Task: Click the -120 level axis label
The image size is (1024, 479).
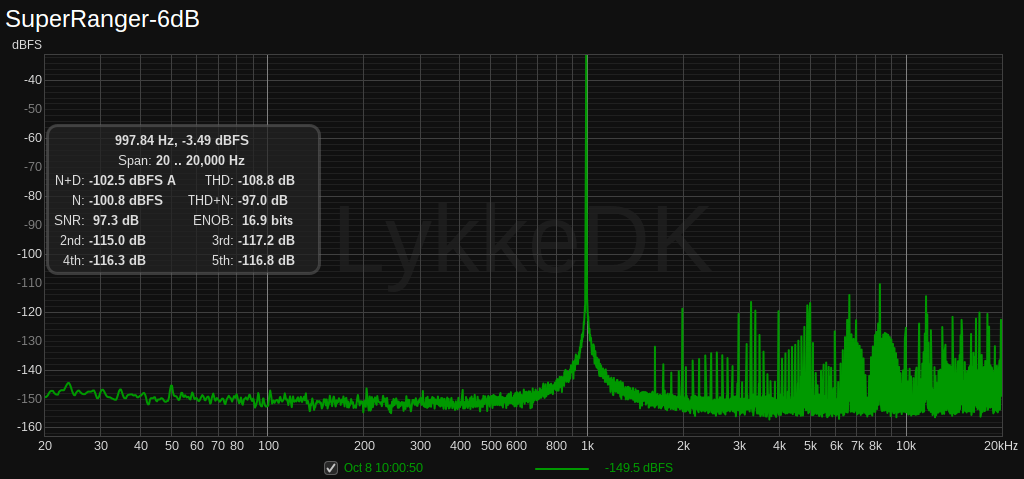Action: click(30, 312)
